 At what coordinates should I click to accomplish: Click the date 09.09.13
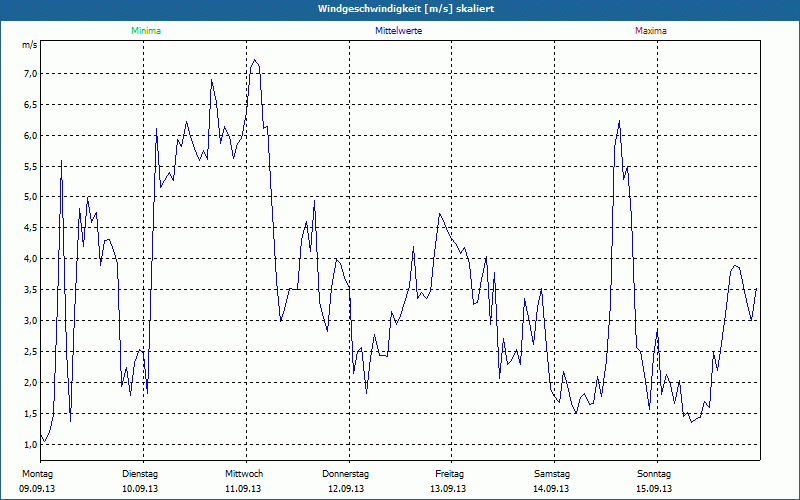(37, 489)
